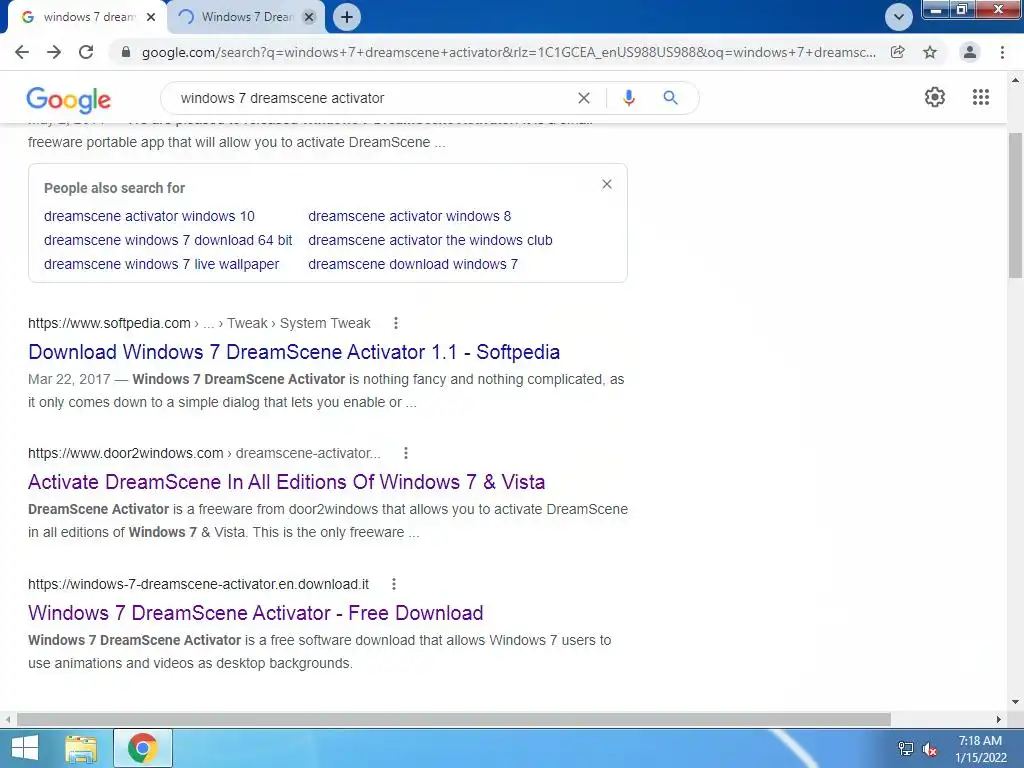Open the Google apps grid
Screen dimensions: 1024x768
981,97
